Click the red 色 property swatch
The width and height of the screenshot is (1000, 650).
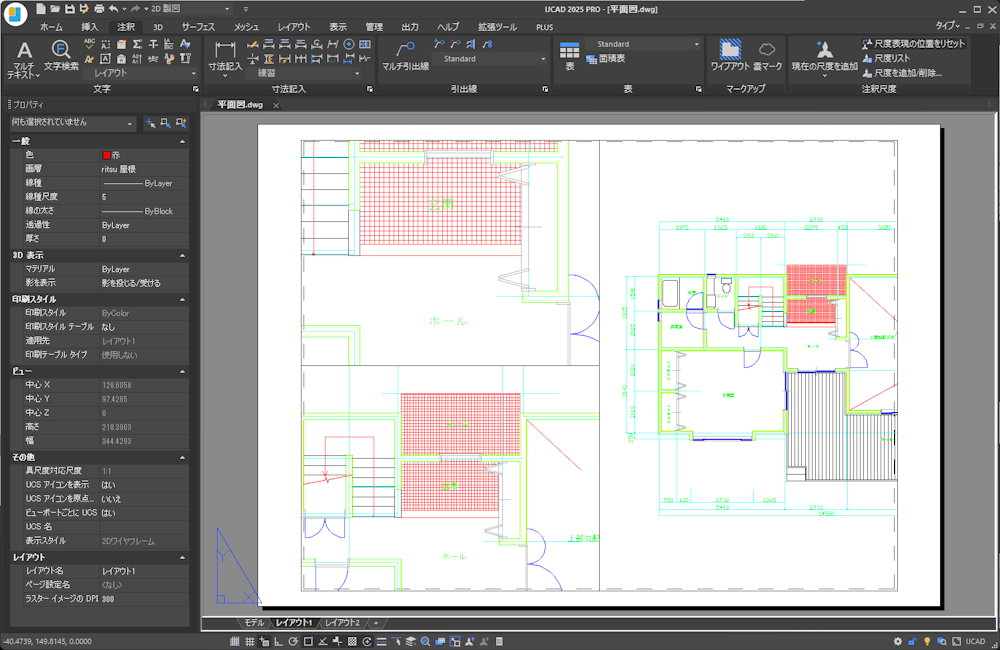coord(106,155)
